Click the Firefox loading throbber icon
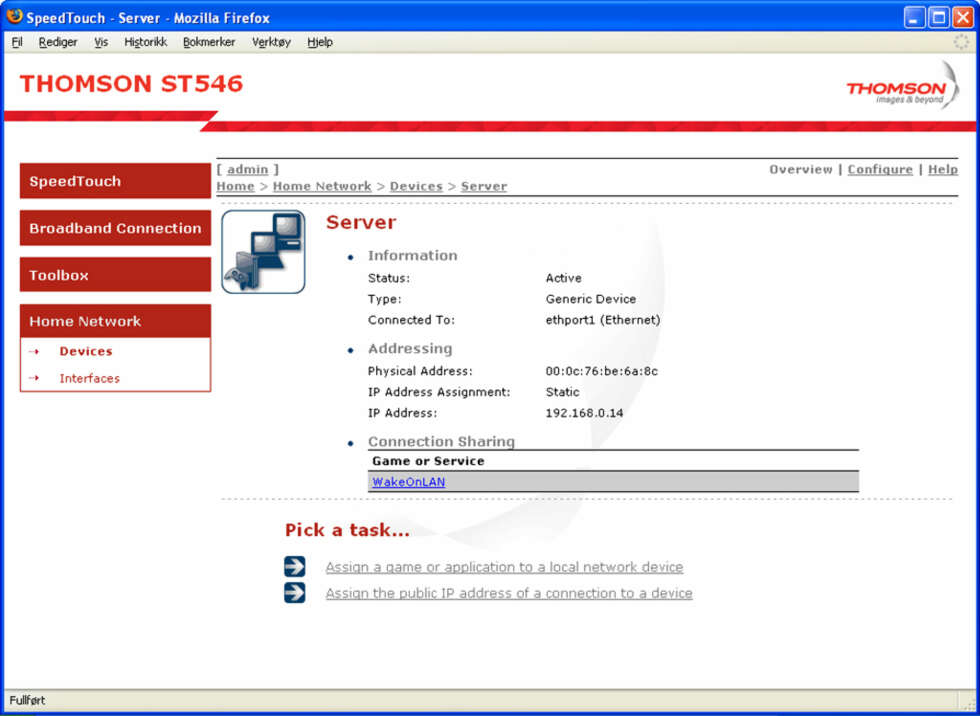This screenshot has width=980, height=716. point(961,42)
